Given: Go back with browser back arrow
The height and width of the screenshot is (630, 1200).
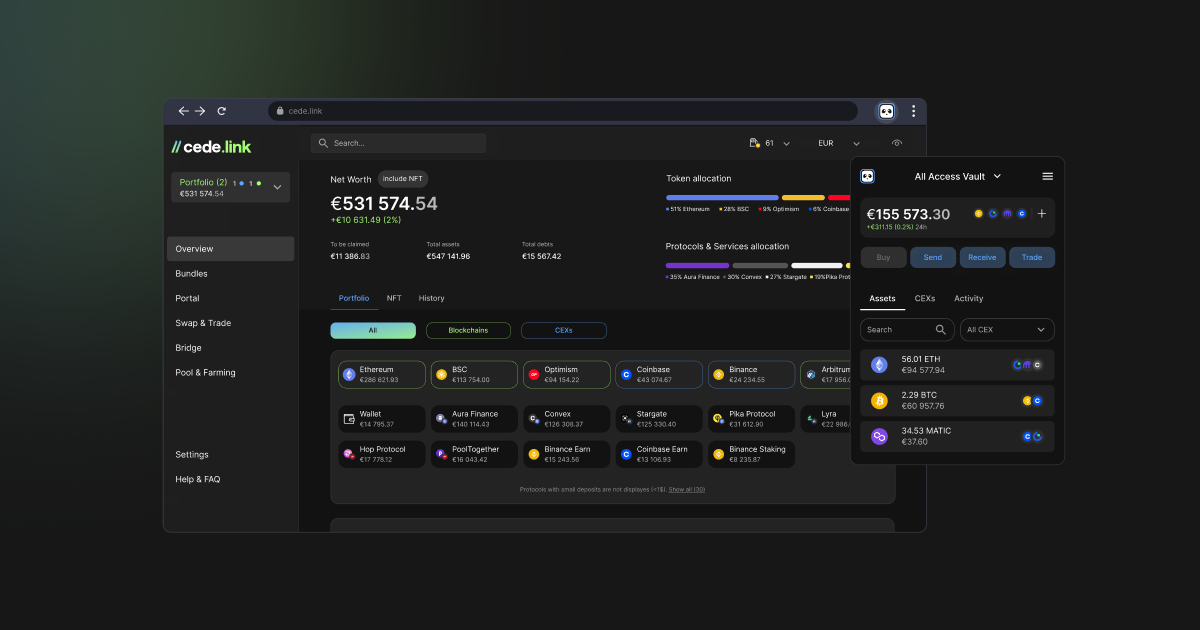Looking at the screenshot, I should coord(183,111).
